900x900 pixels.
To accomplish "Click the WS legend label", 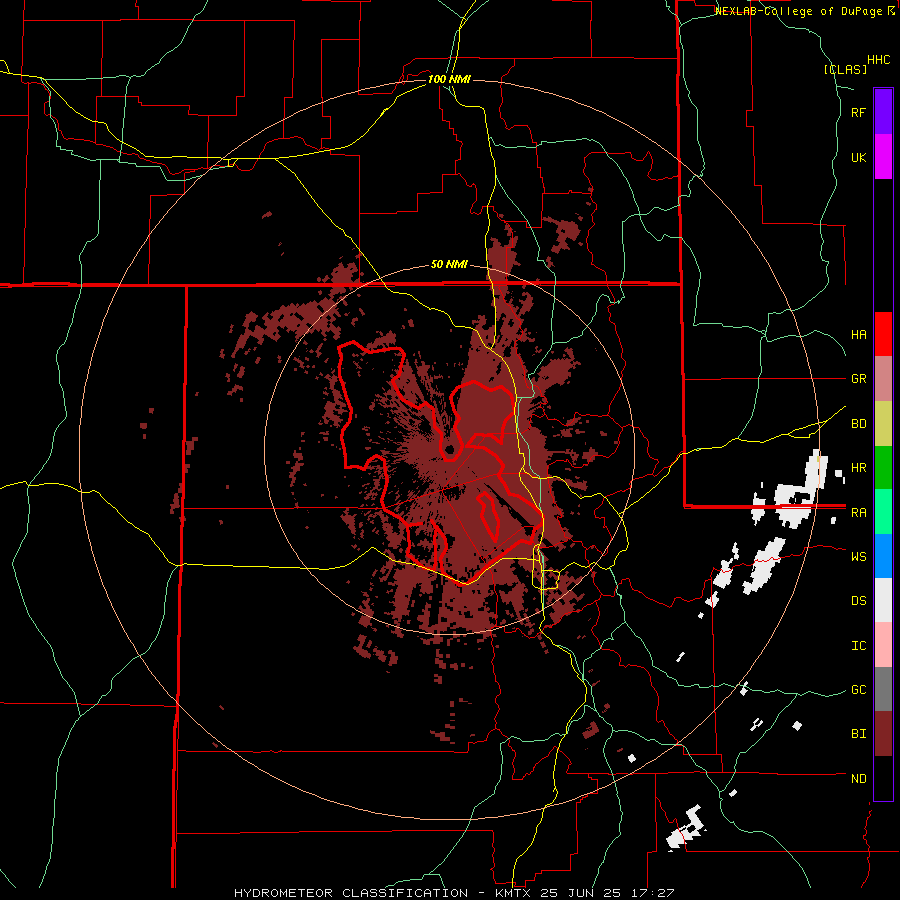I will (858, 556).
